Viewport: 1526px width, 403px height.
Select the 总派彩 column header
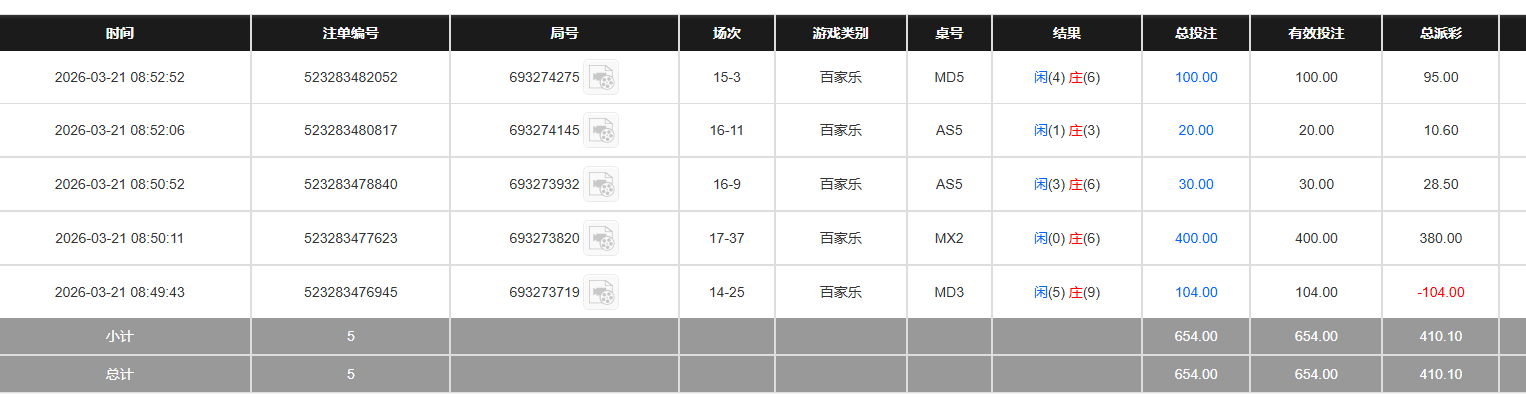tap(1440, 33)
